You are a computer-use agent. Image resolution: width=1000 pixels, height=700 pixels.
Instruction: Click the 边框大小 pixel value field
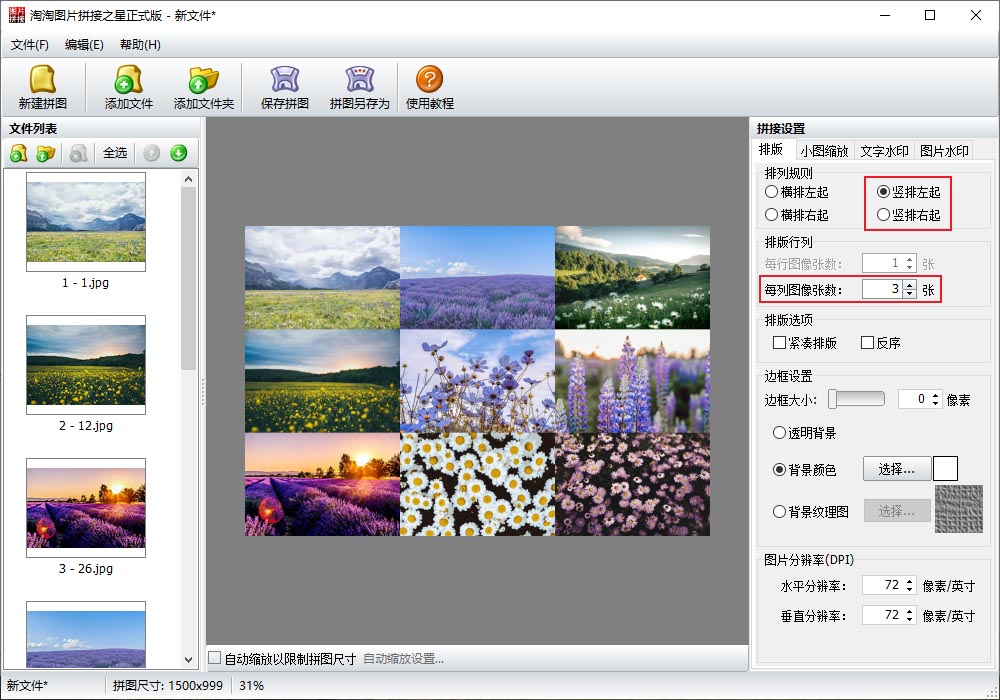[913, 400]
